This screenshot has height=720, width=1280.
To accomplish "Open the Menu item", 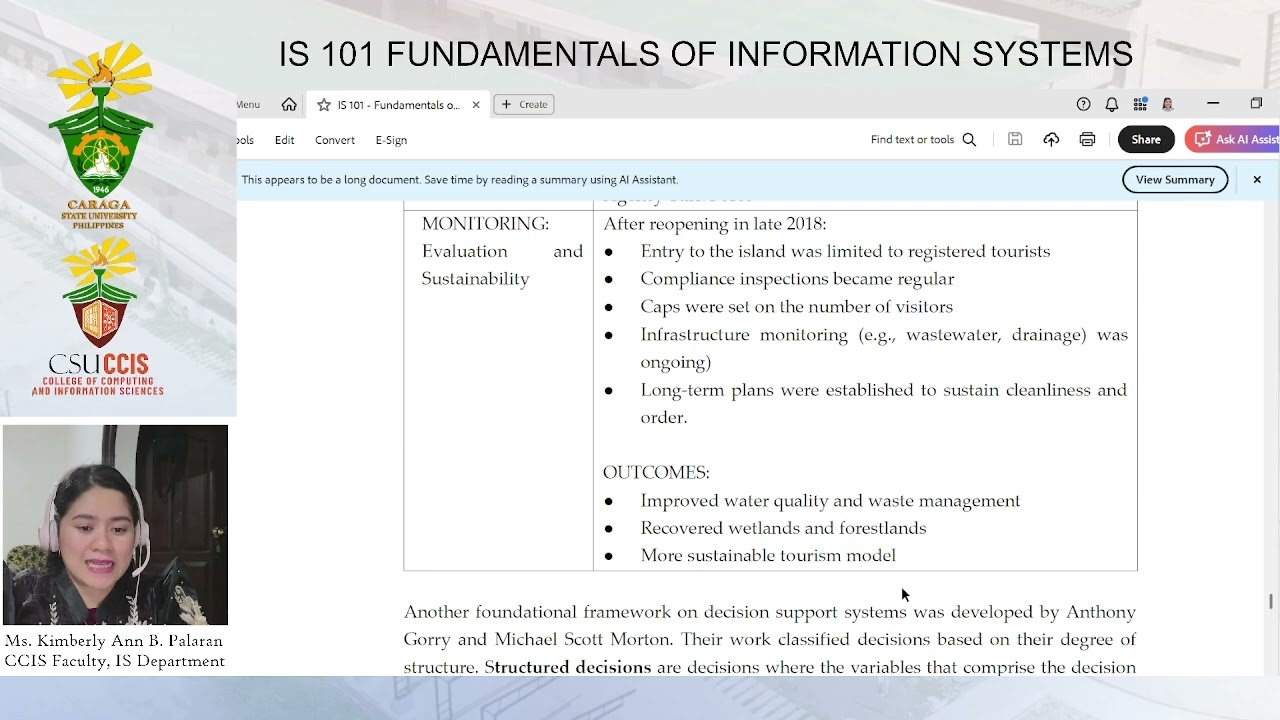I will [x=248, y=104].
